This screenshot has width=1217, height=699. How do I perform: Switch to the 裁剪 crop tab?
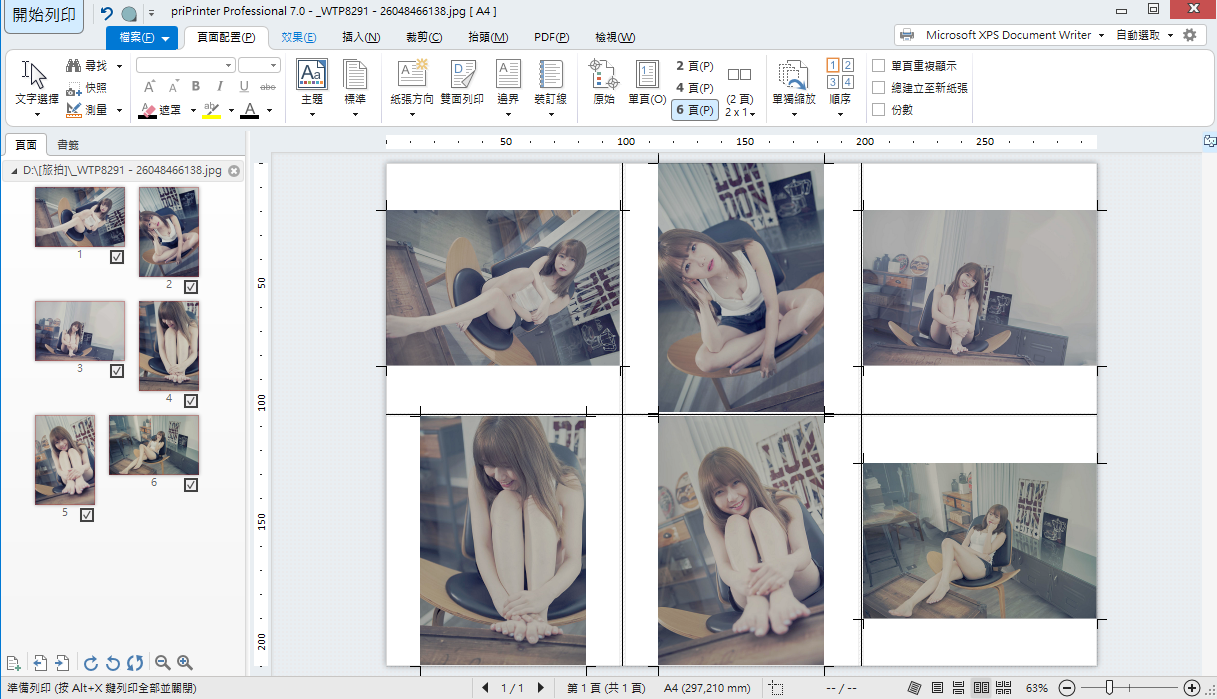tap(424, 38)
